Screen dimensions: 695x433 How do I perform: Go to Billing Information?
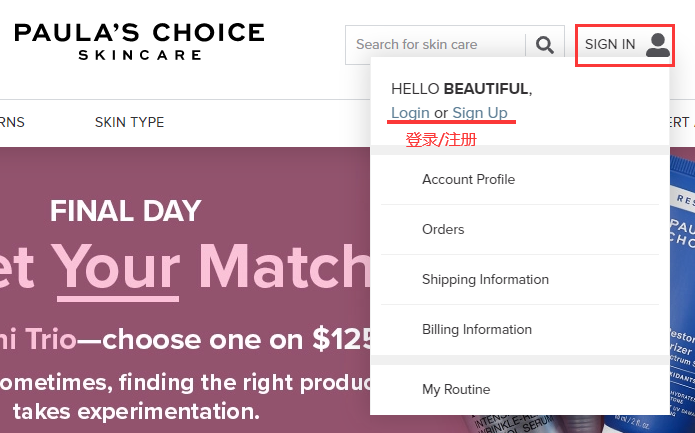pyautogui.click(x=477, y=330)
